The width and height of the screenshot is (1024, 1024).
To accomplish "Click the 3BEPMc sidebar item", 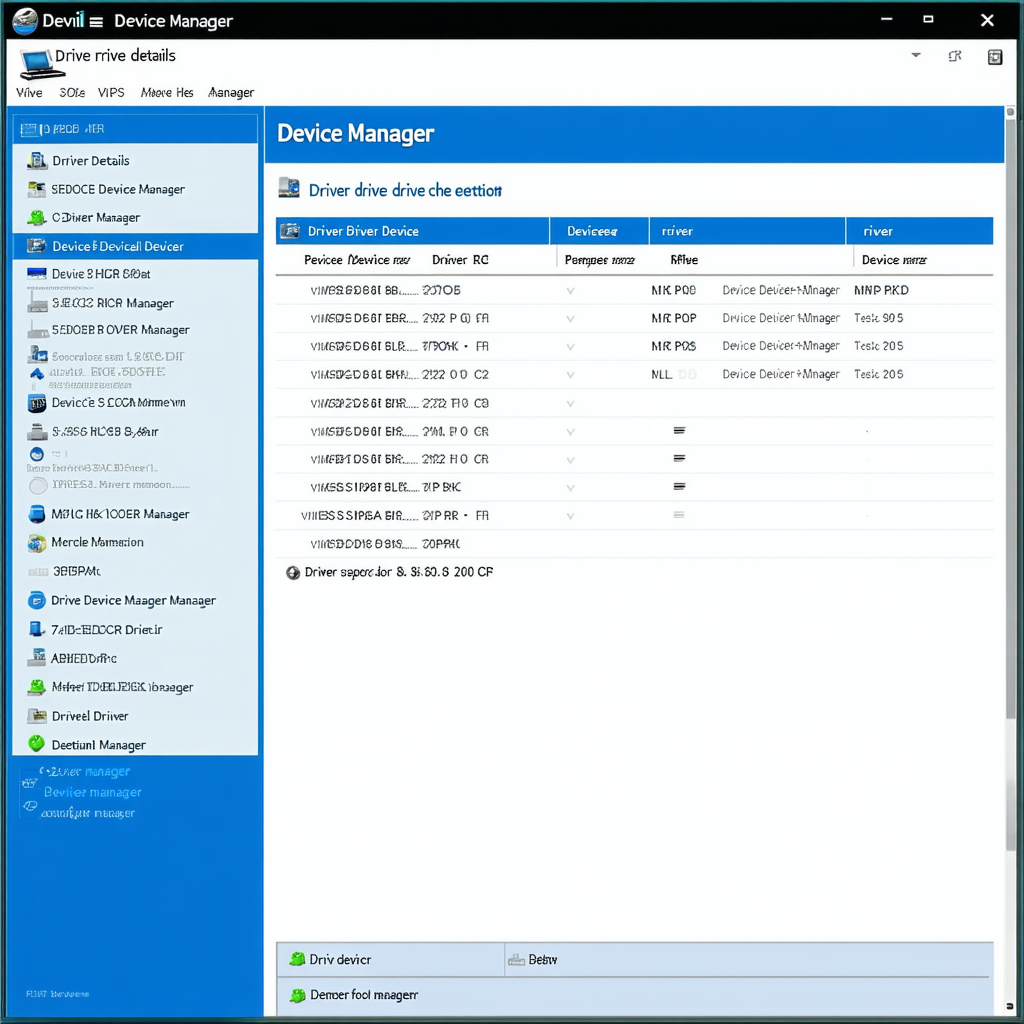I will (135, 571).
